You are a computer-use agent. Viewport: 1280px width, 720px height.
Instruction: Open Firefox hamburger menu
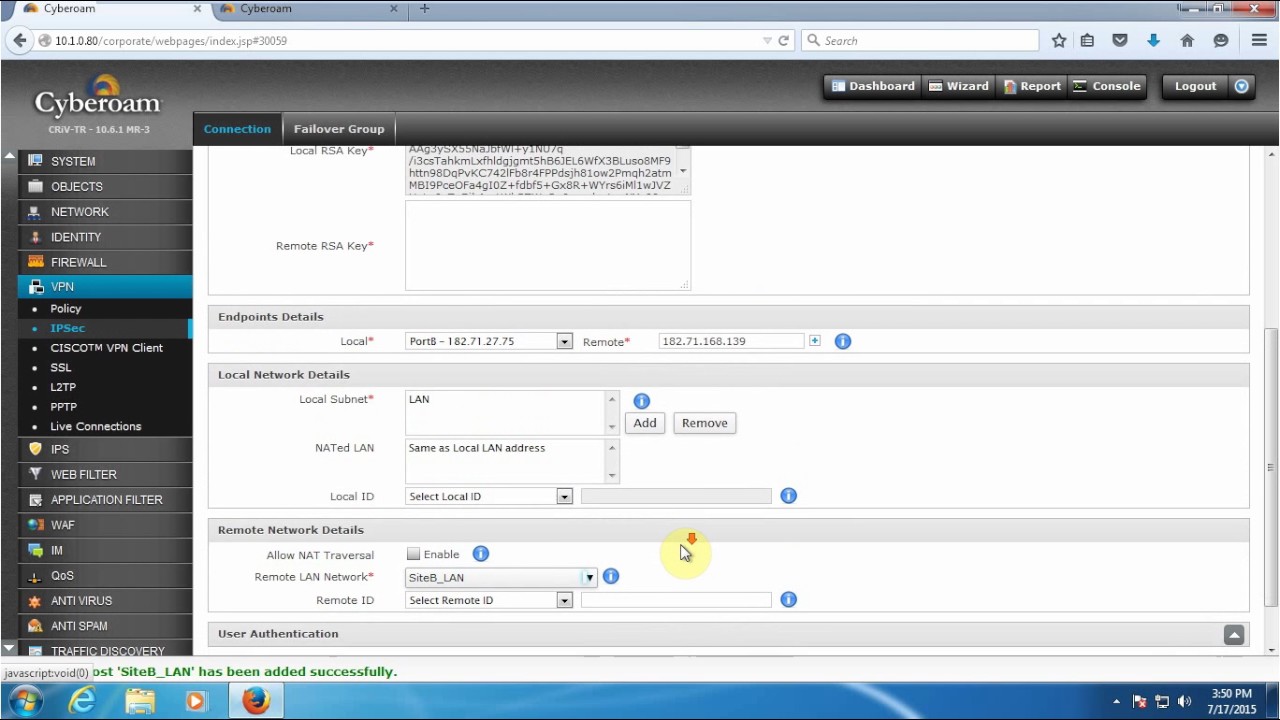[x=1259, y=41]
